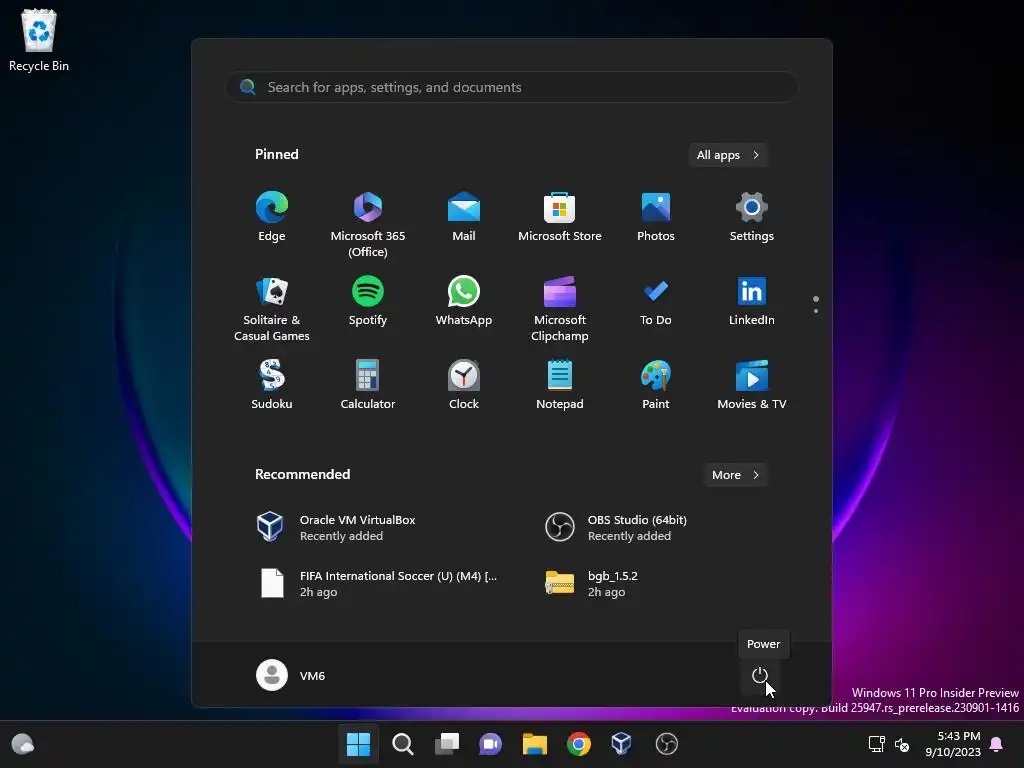Open VirtualBox from taskbar

(x=622, y=744)
